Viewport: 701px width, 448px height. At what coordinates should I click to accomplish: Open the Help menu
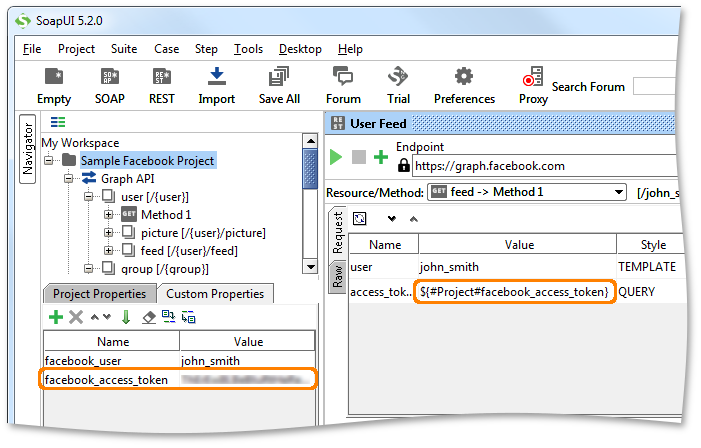(x=350, y=49)
